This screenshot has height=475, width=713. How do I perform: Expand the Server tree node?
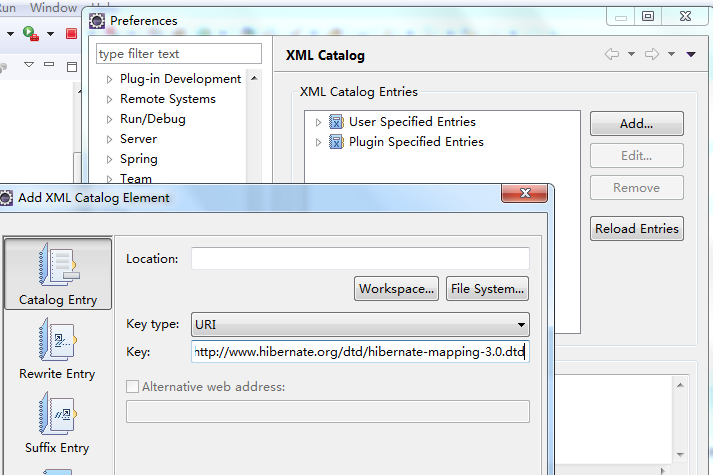109,140
